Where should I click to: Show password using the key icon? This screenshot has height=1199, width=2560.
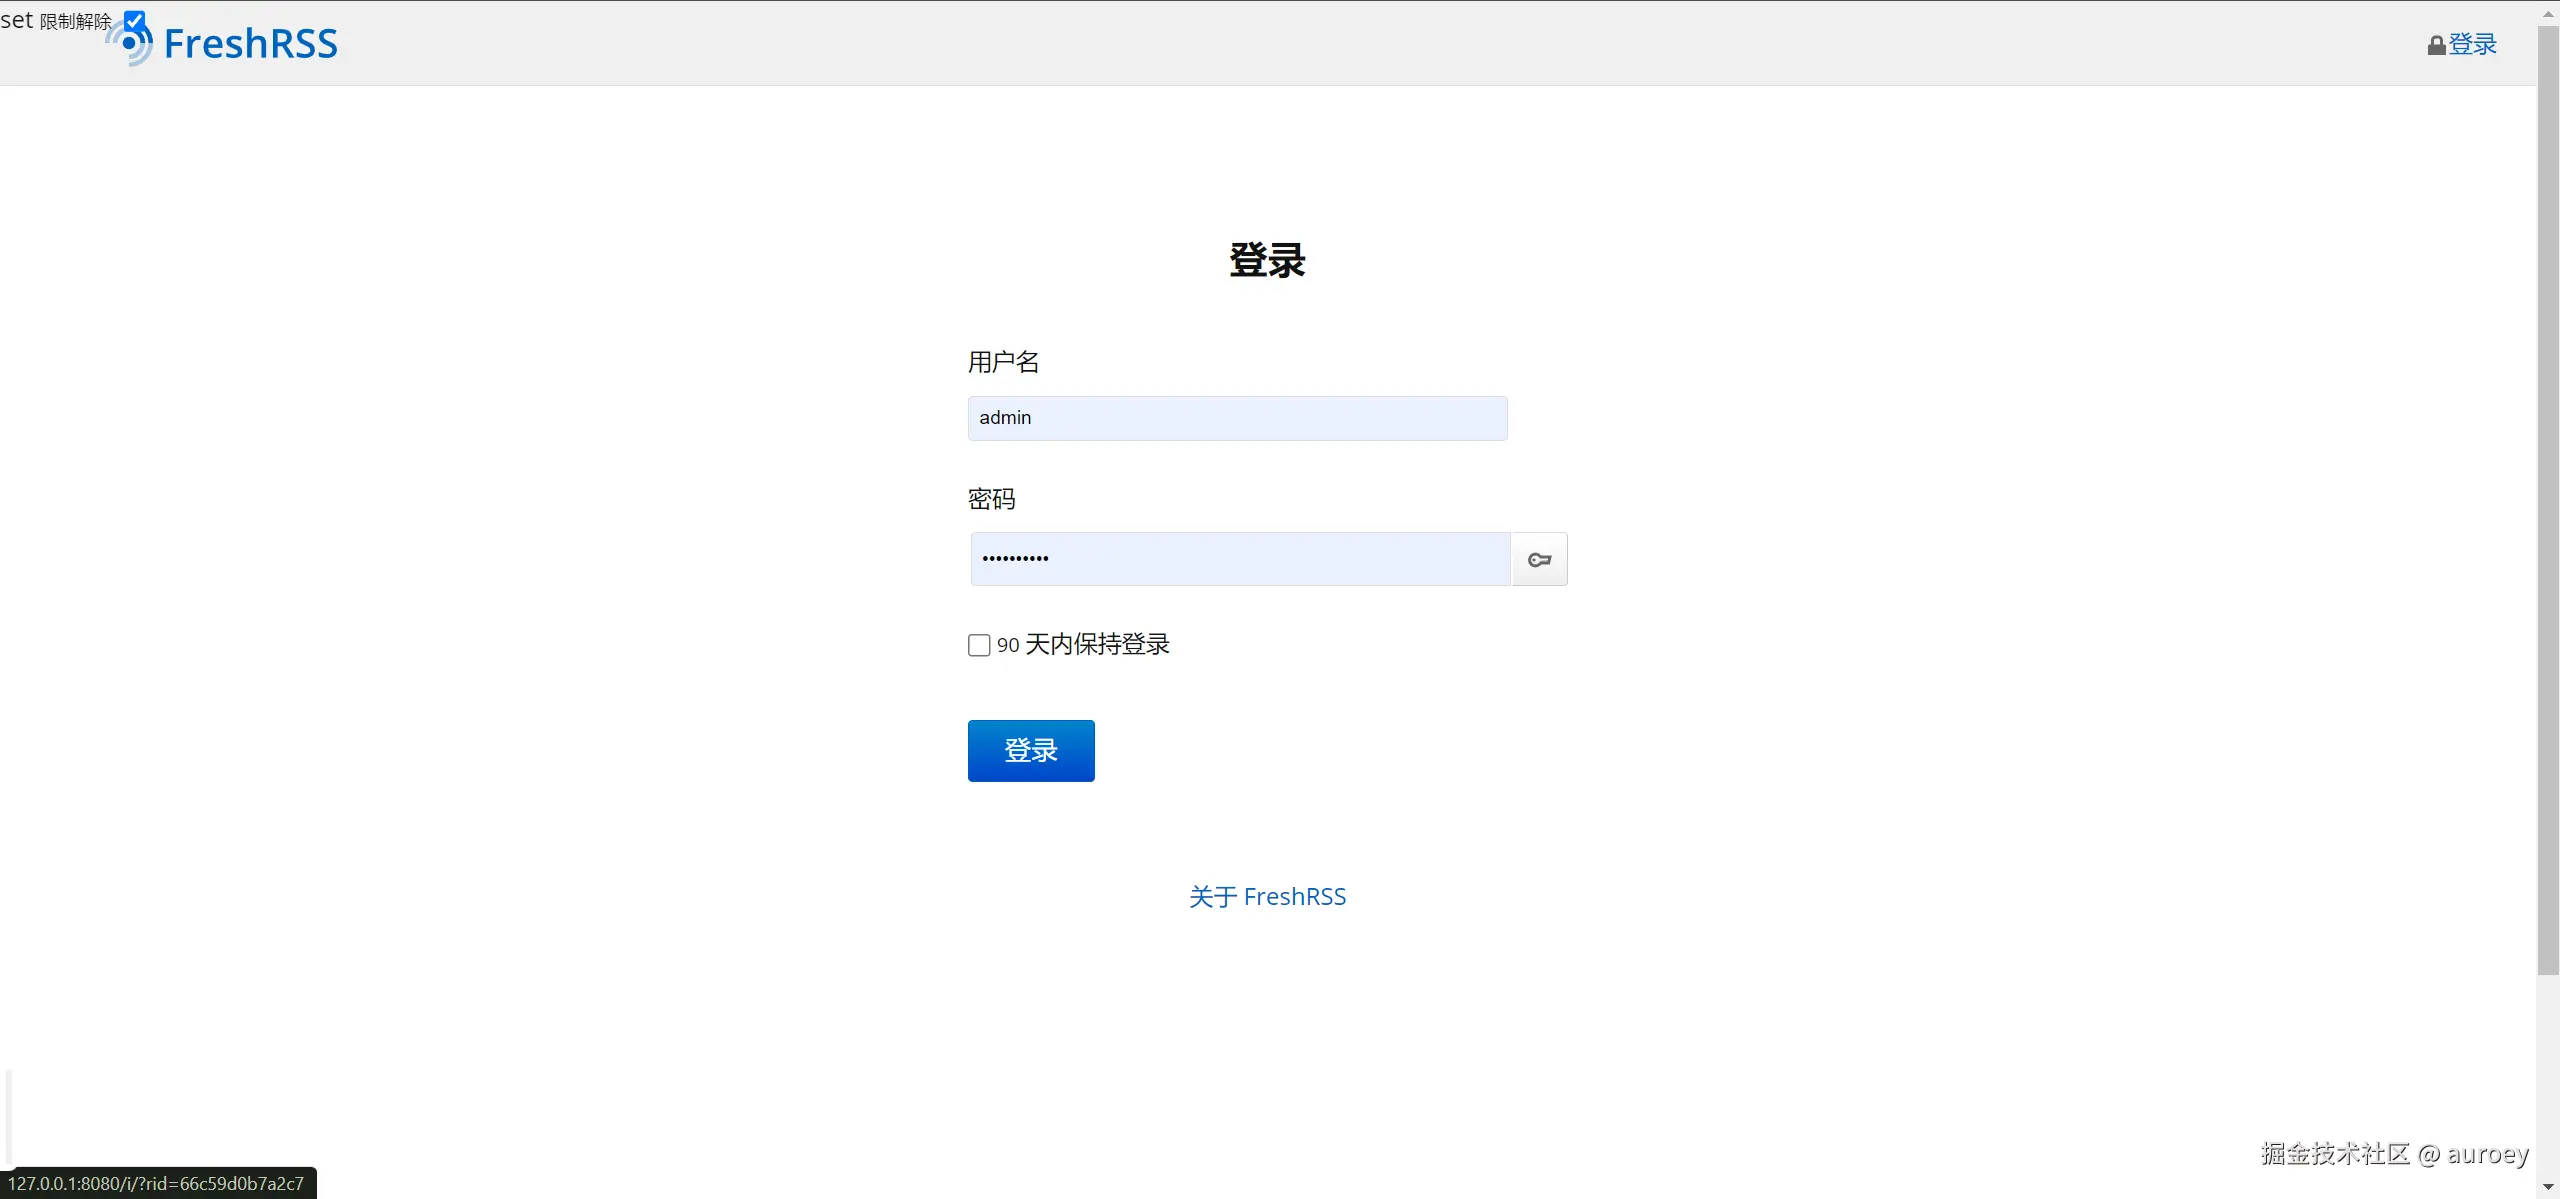1539,560
